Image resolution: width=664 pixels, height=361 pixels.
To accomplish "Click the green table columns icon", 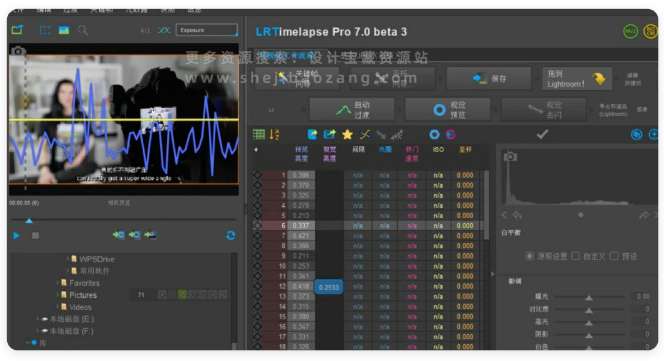I will 259,135.
